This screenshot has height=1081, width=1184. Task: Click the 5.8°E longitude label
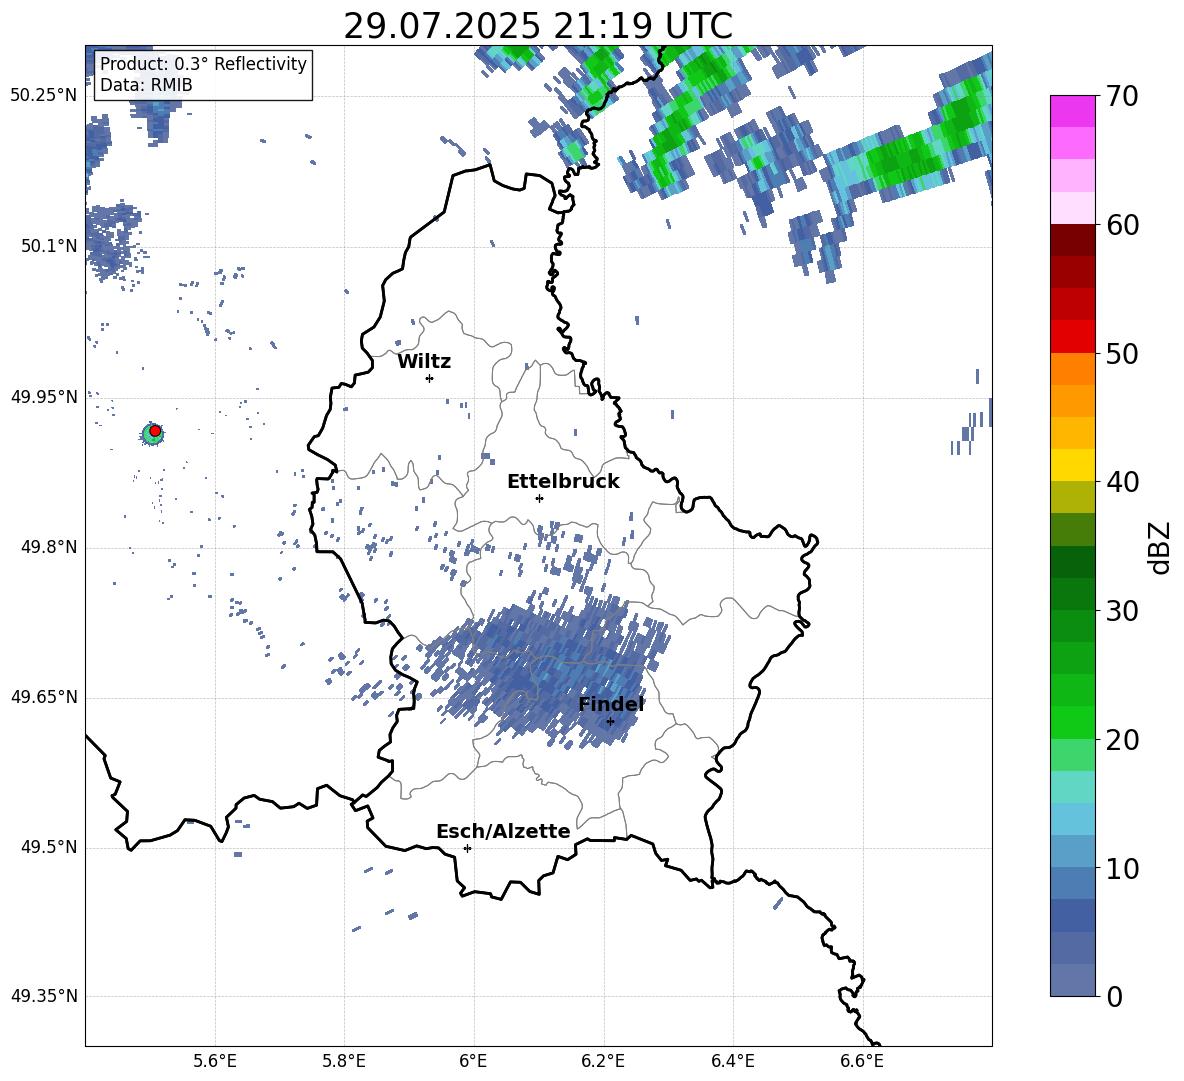point(344,1061)
